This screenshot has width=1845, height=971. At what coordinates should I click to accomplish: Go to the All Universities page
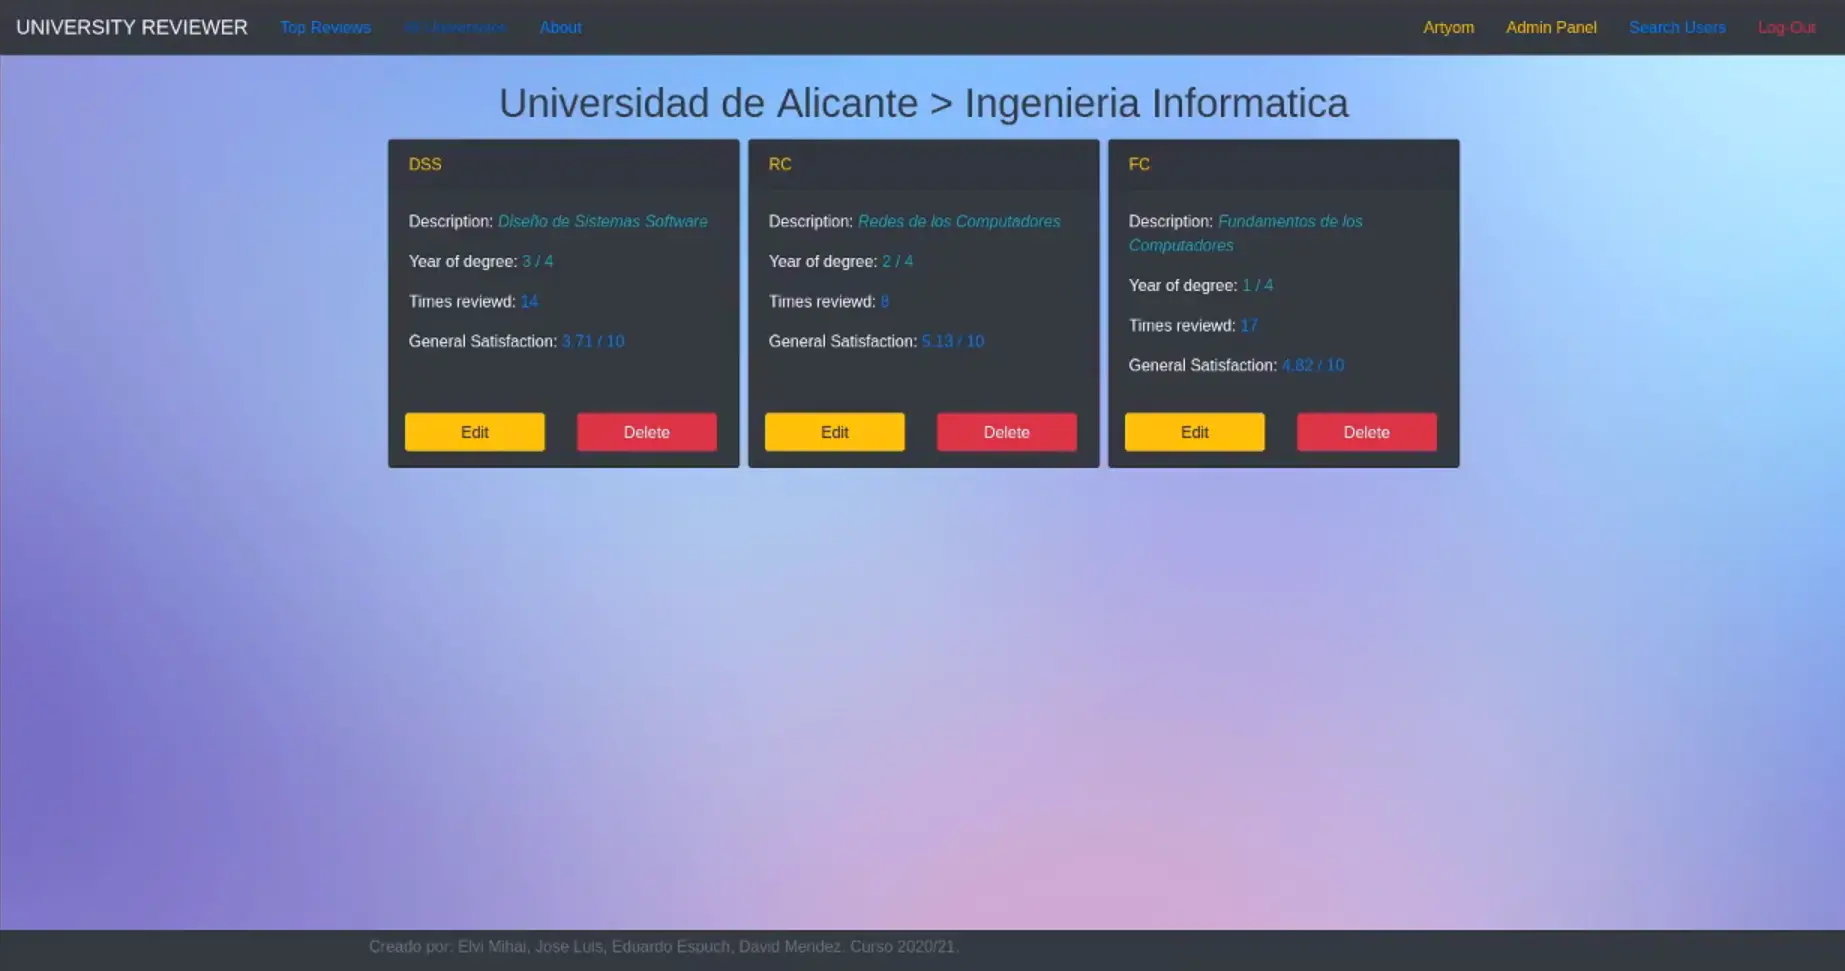coord(455,27)
